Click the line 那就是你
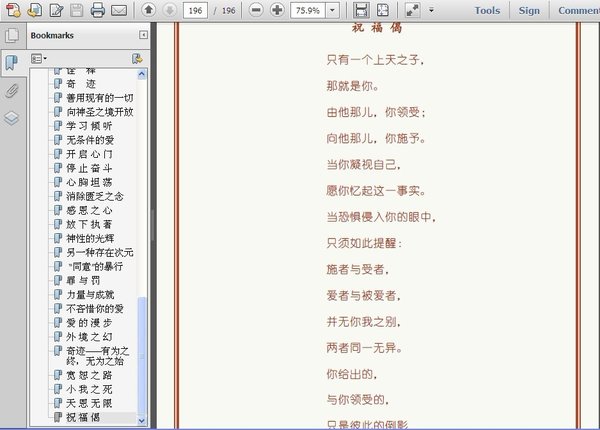Viewport: 600px width, 430px height. (352, 86)
